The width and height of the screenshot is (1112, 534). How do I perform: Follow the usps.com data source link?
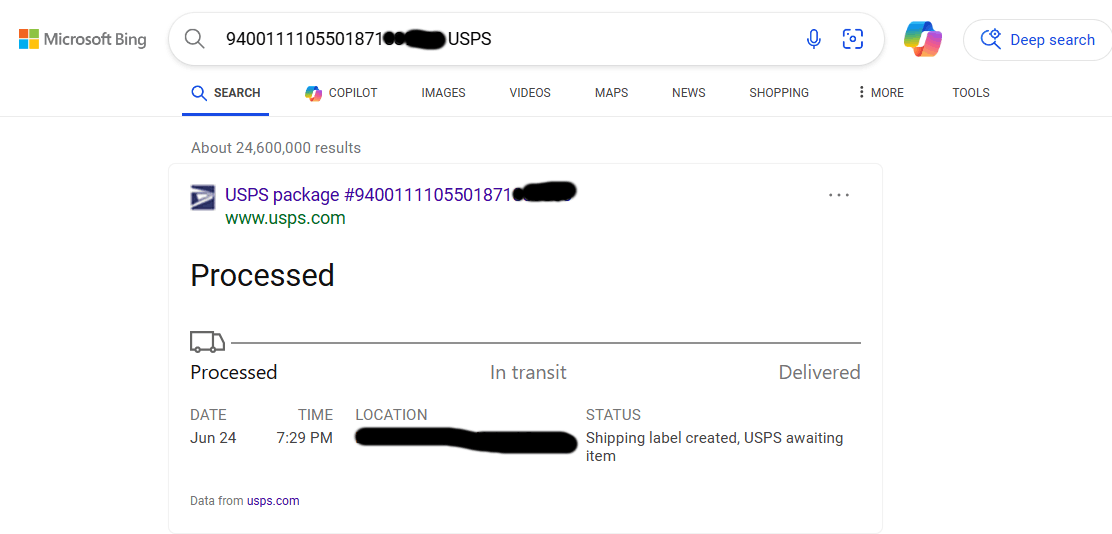273,501
